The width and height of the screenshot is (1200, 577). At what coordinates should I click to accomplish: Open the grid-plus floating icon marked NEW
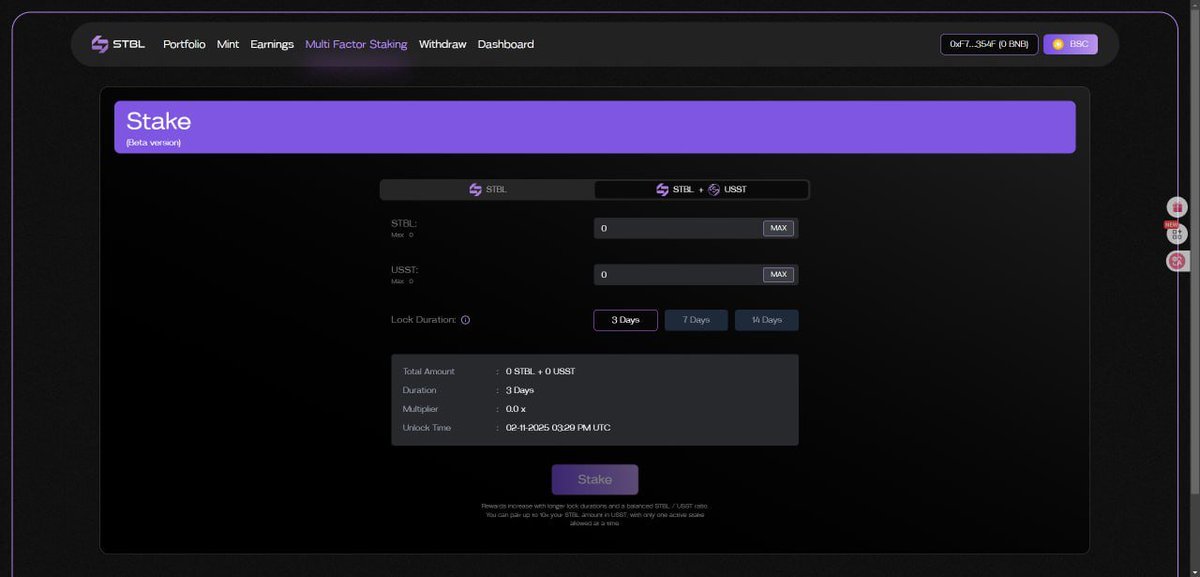coord(1177,234)
